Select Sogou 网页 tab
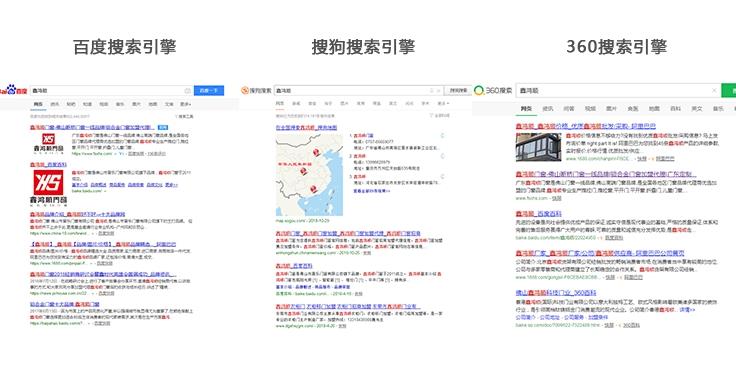This screenshot has height=381, width=736. (280, 103)
